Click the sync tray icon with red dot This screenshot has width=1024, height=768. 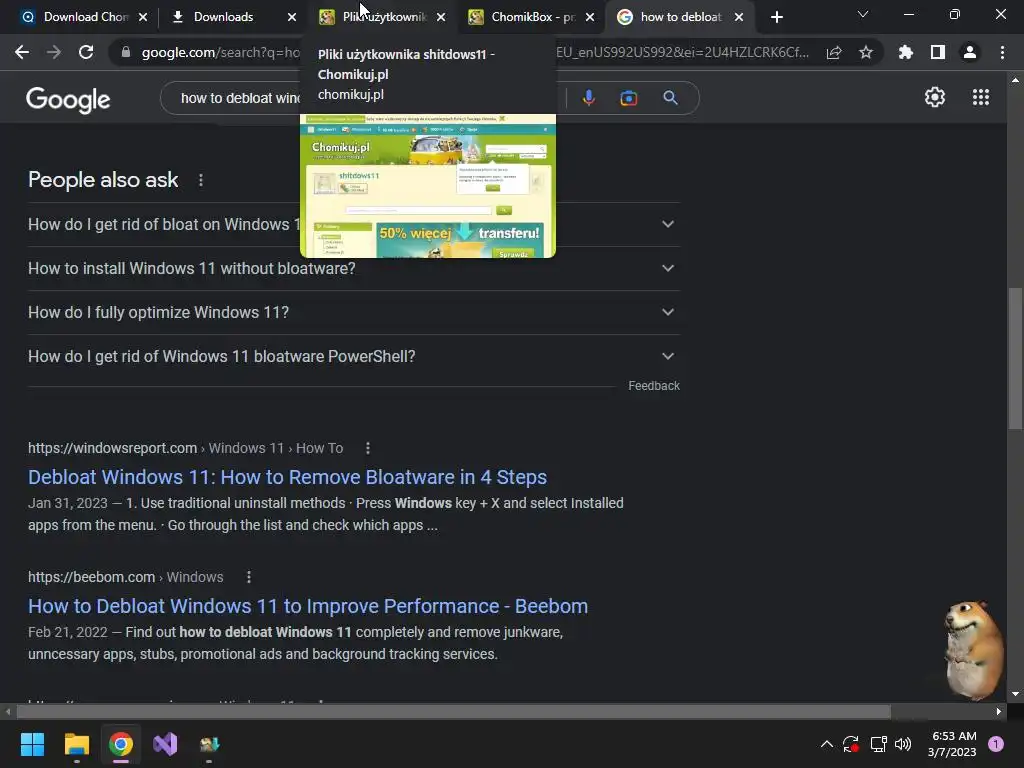[x=851, y=744]
